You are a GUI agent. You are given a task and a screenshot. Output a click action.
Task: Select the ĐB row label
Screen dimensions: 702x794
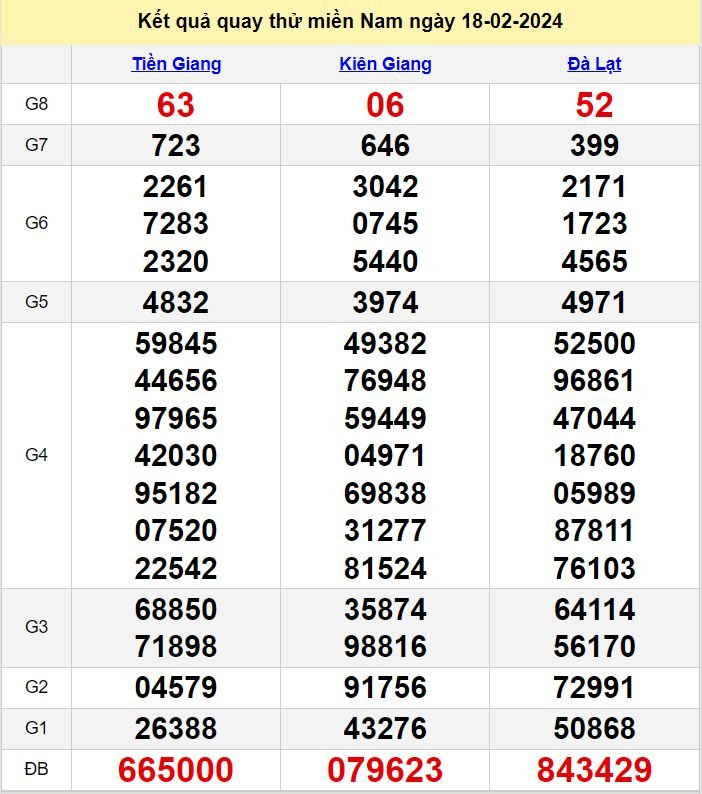[36, 770]
